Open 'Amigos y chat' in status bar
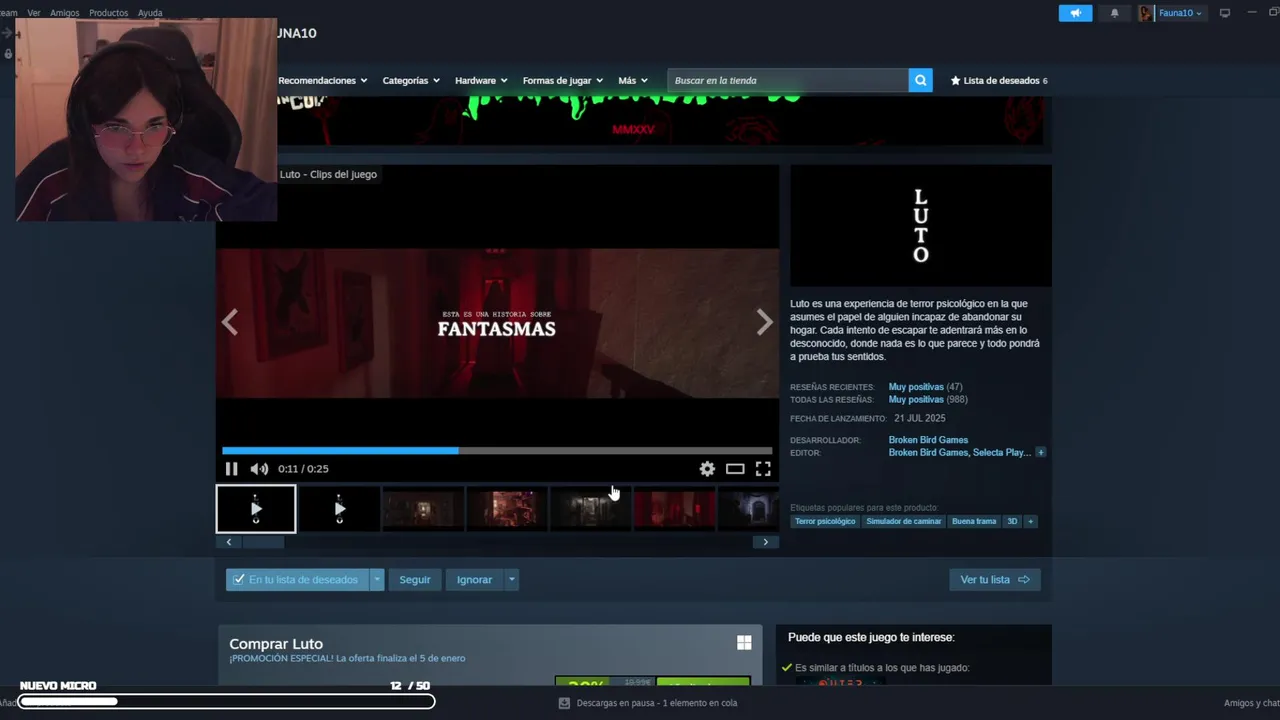The height and width of the screenshot is (720, 1280). (1252, 703)
